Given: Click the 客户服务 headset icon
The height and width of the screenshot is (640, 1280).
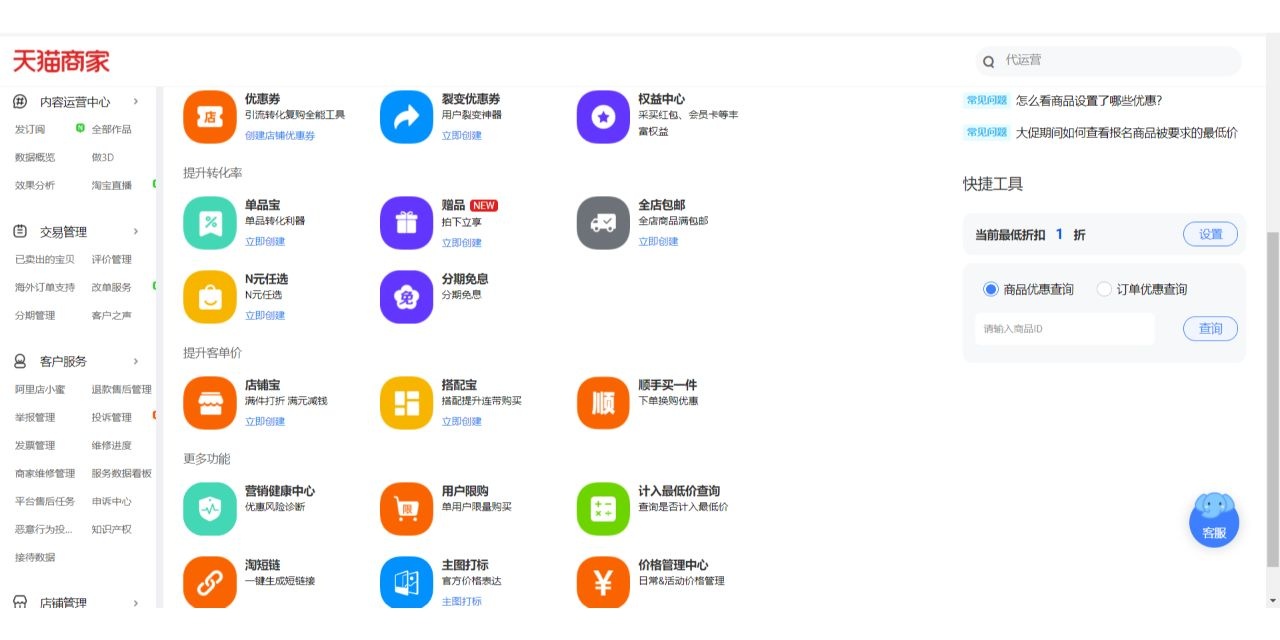Looking at the screenshot, I should pos(20,361).
